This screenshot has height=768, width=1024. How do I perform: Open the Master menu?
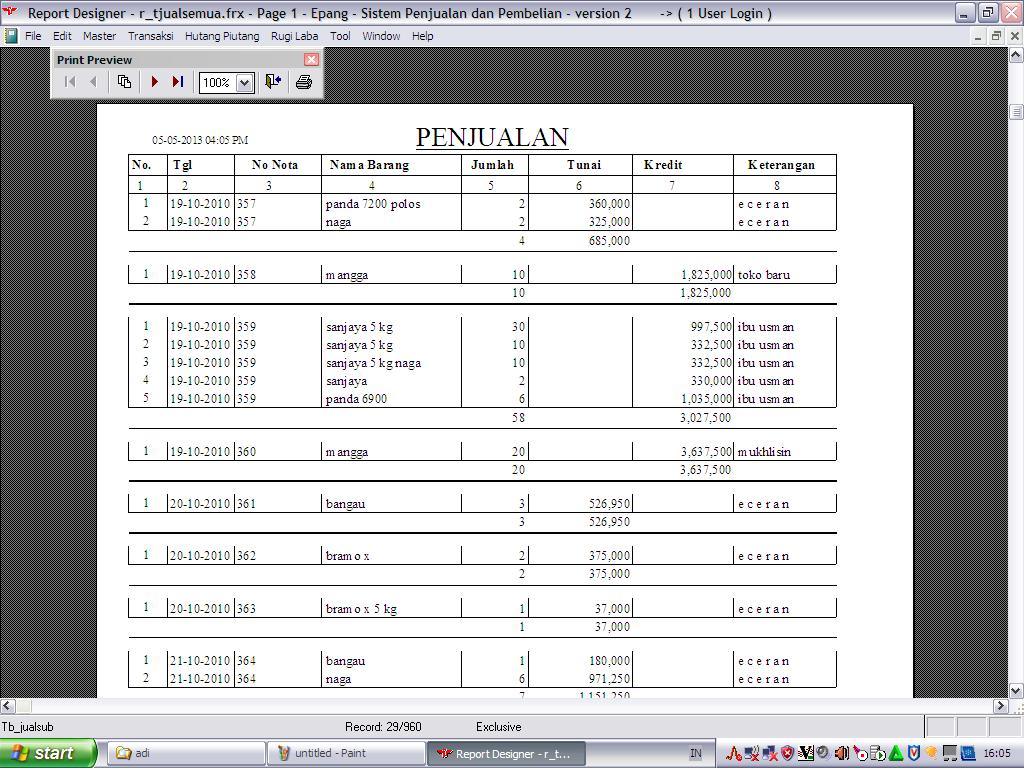pos(99,36)
